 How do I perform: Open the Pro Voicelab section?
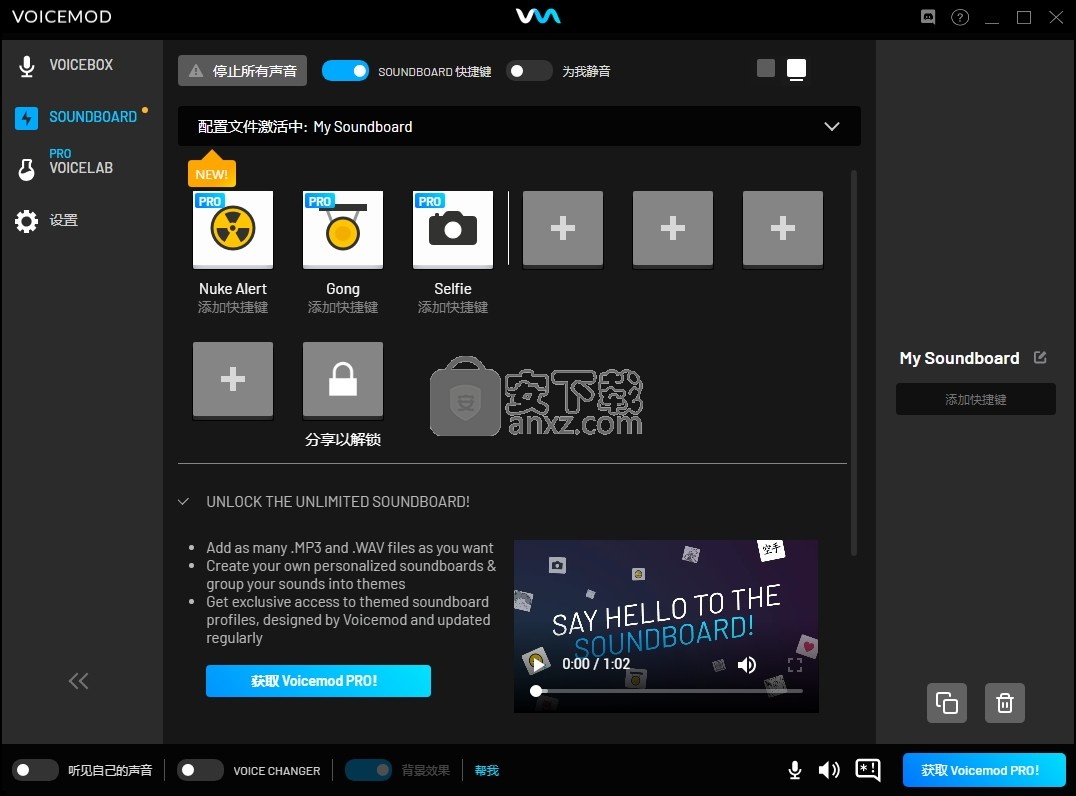(x=81, y=163)
